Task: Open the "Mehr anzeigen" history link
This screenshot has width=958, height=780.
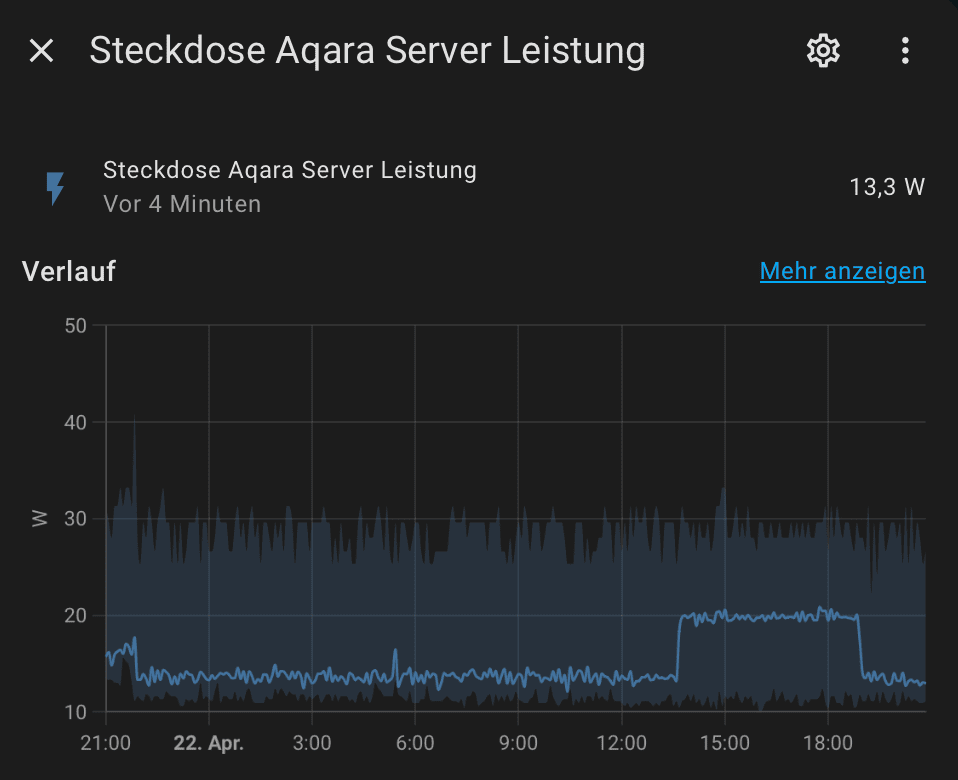Action: click(x=842, y=271)
